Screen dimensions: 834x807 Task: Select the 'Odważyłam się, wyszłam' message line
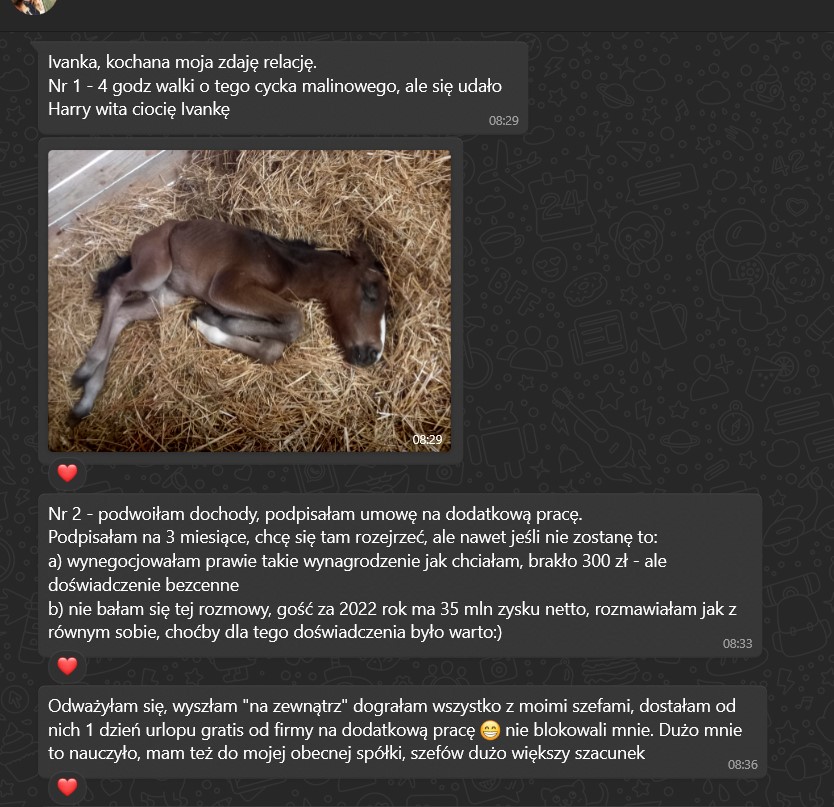tap(392, 706)
